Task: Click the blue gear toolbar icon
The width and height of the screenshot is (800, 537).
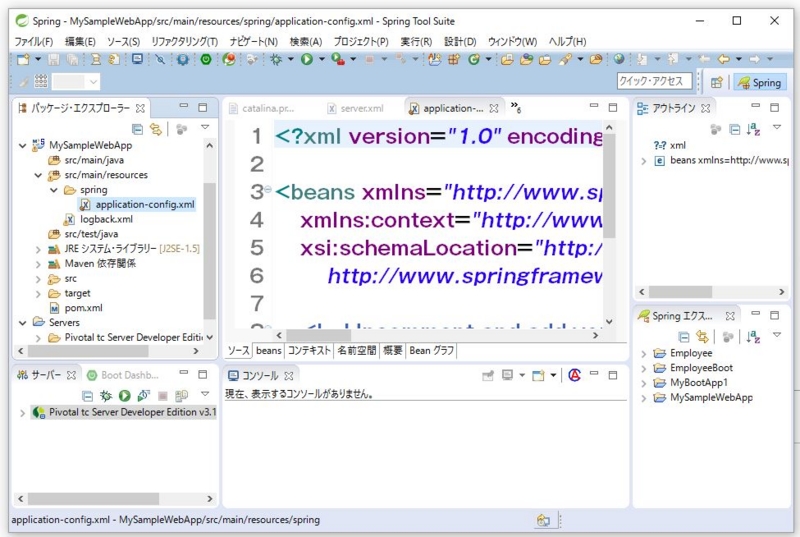Action: [183, 60]
